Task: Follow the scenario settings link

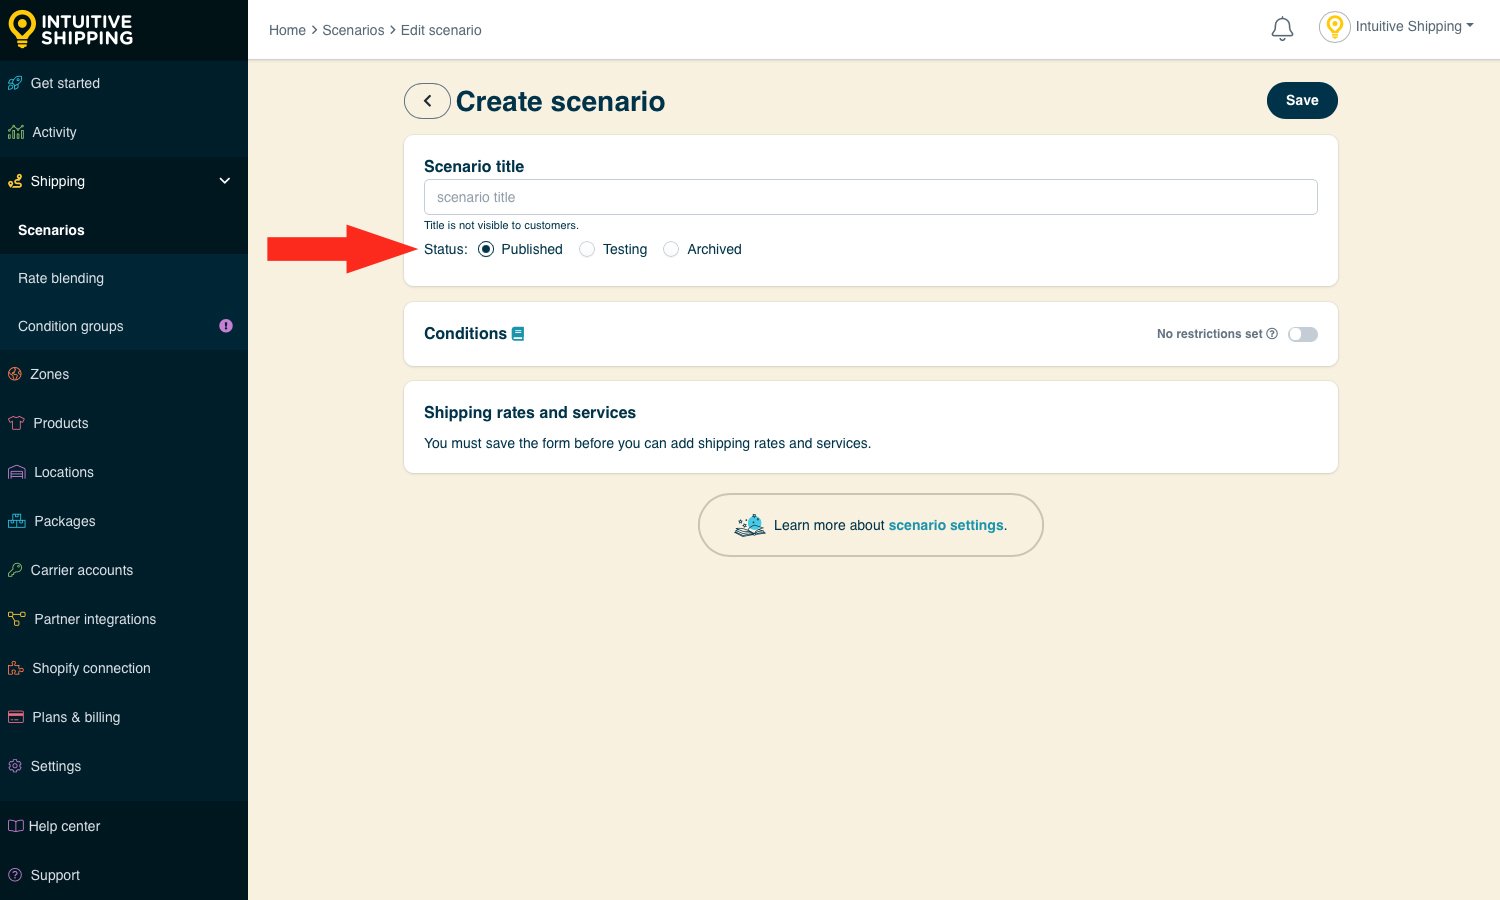Action: [x=946, y=525]
